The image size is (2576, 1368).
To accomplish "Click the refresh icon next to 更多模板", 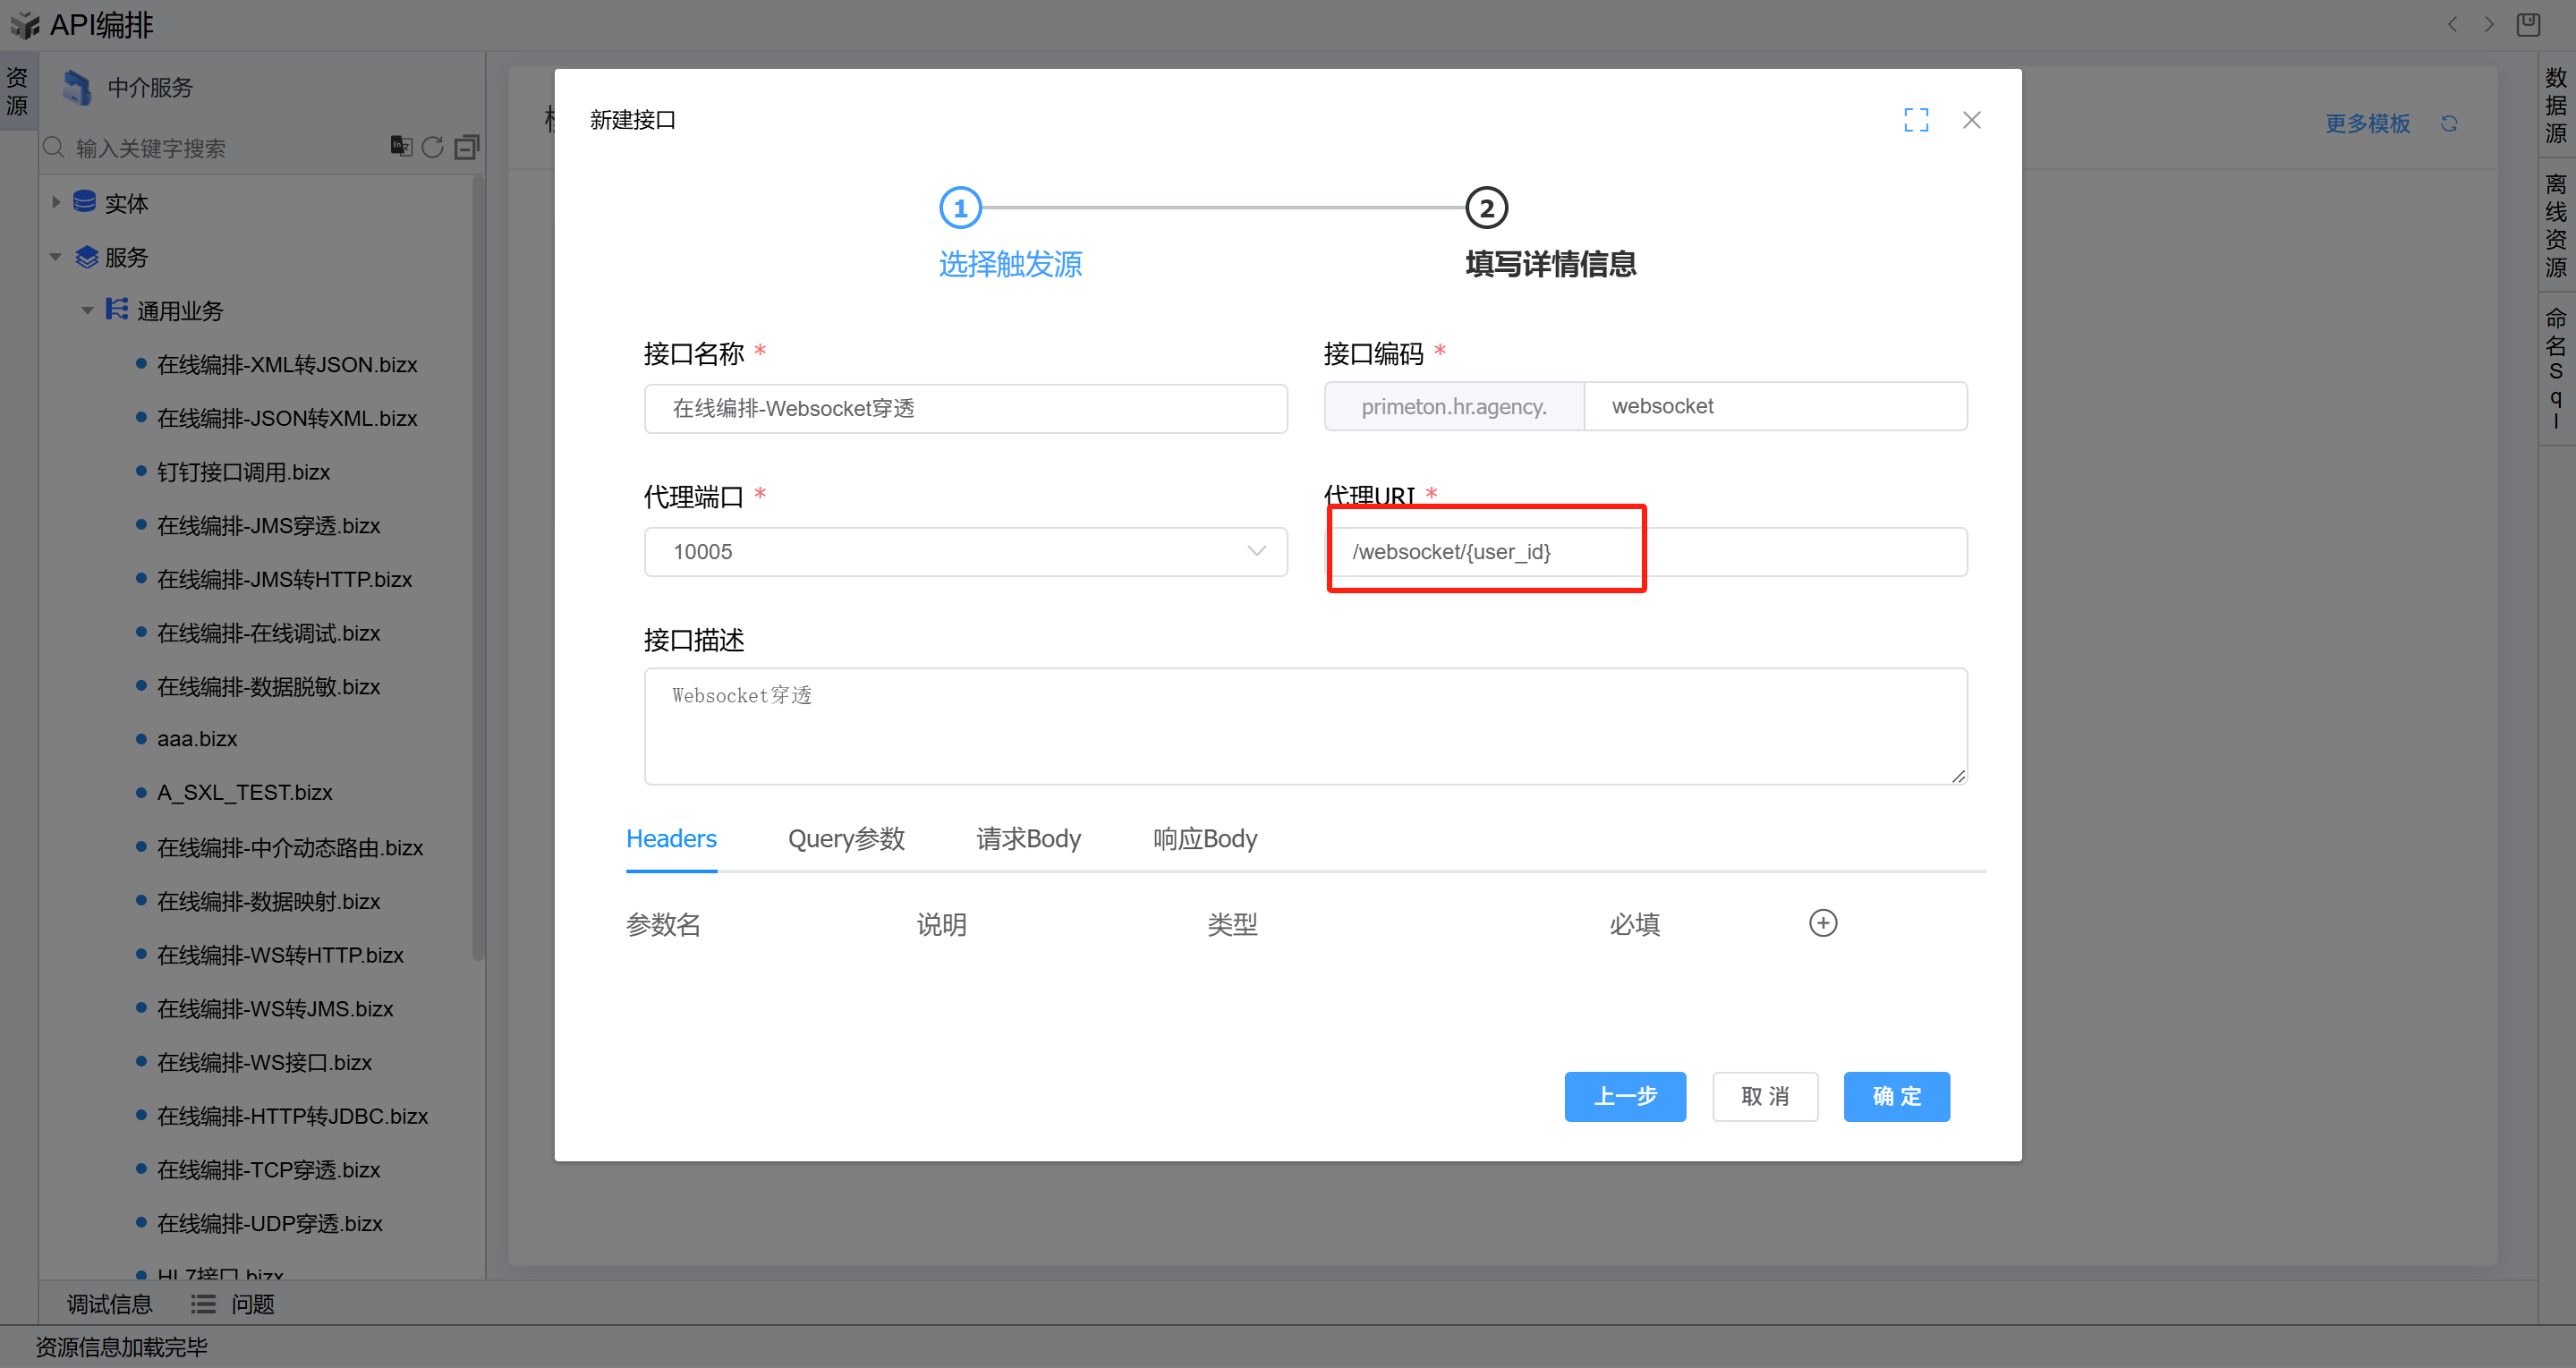I will (2448, 124).
